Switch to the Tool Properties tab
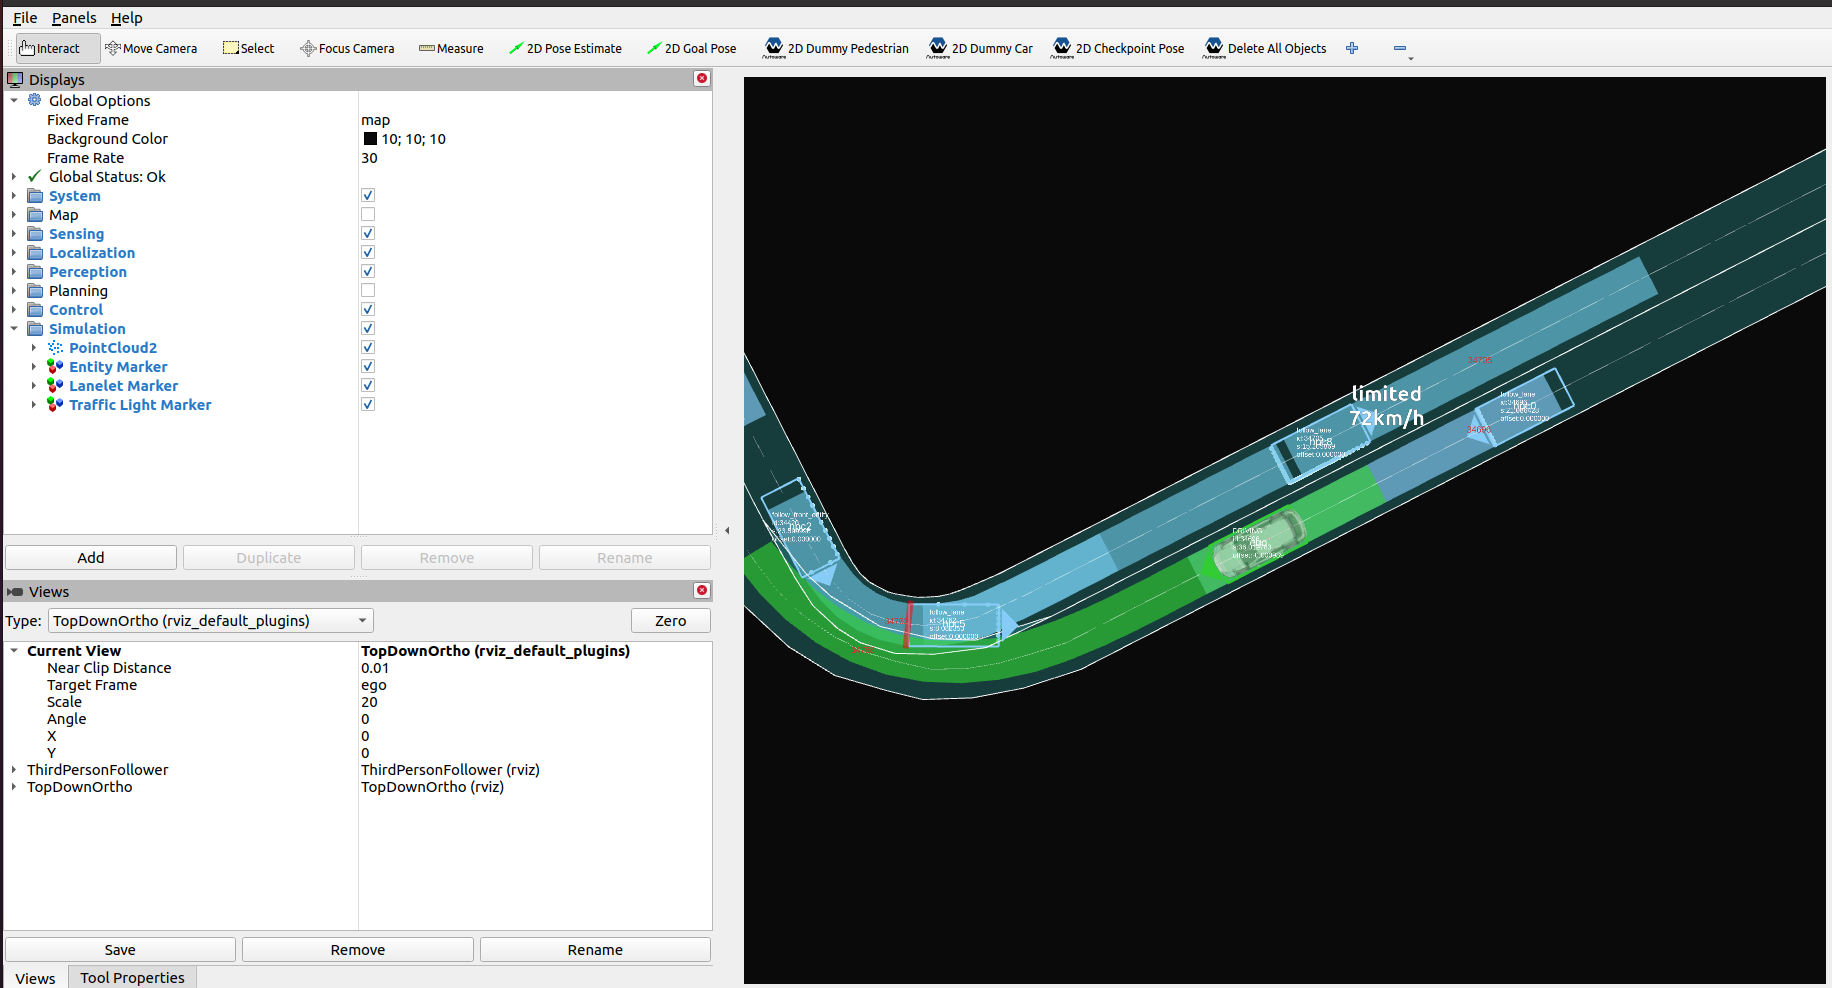 [132, 977]
